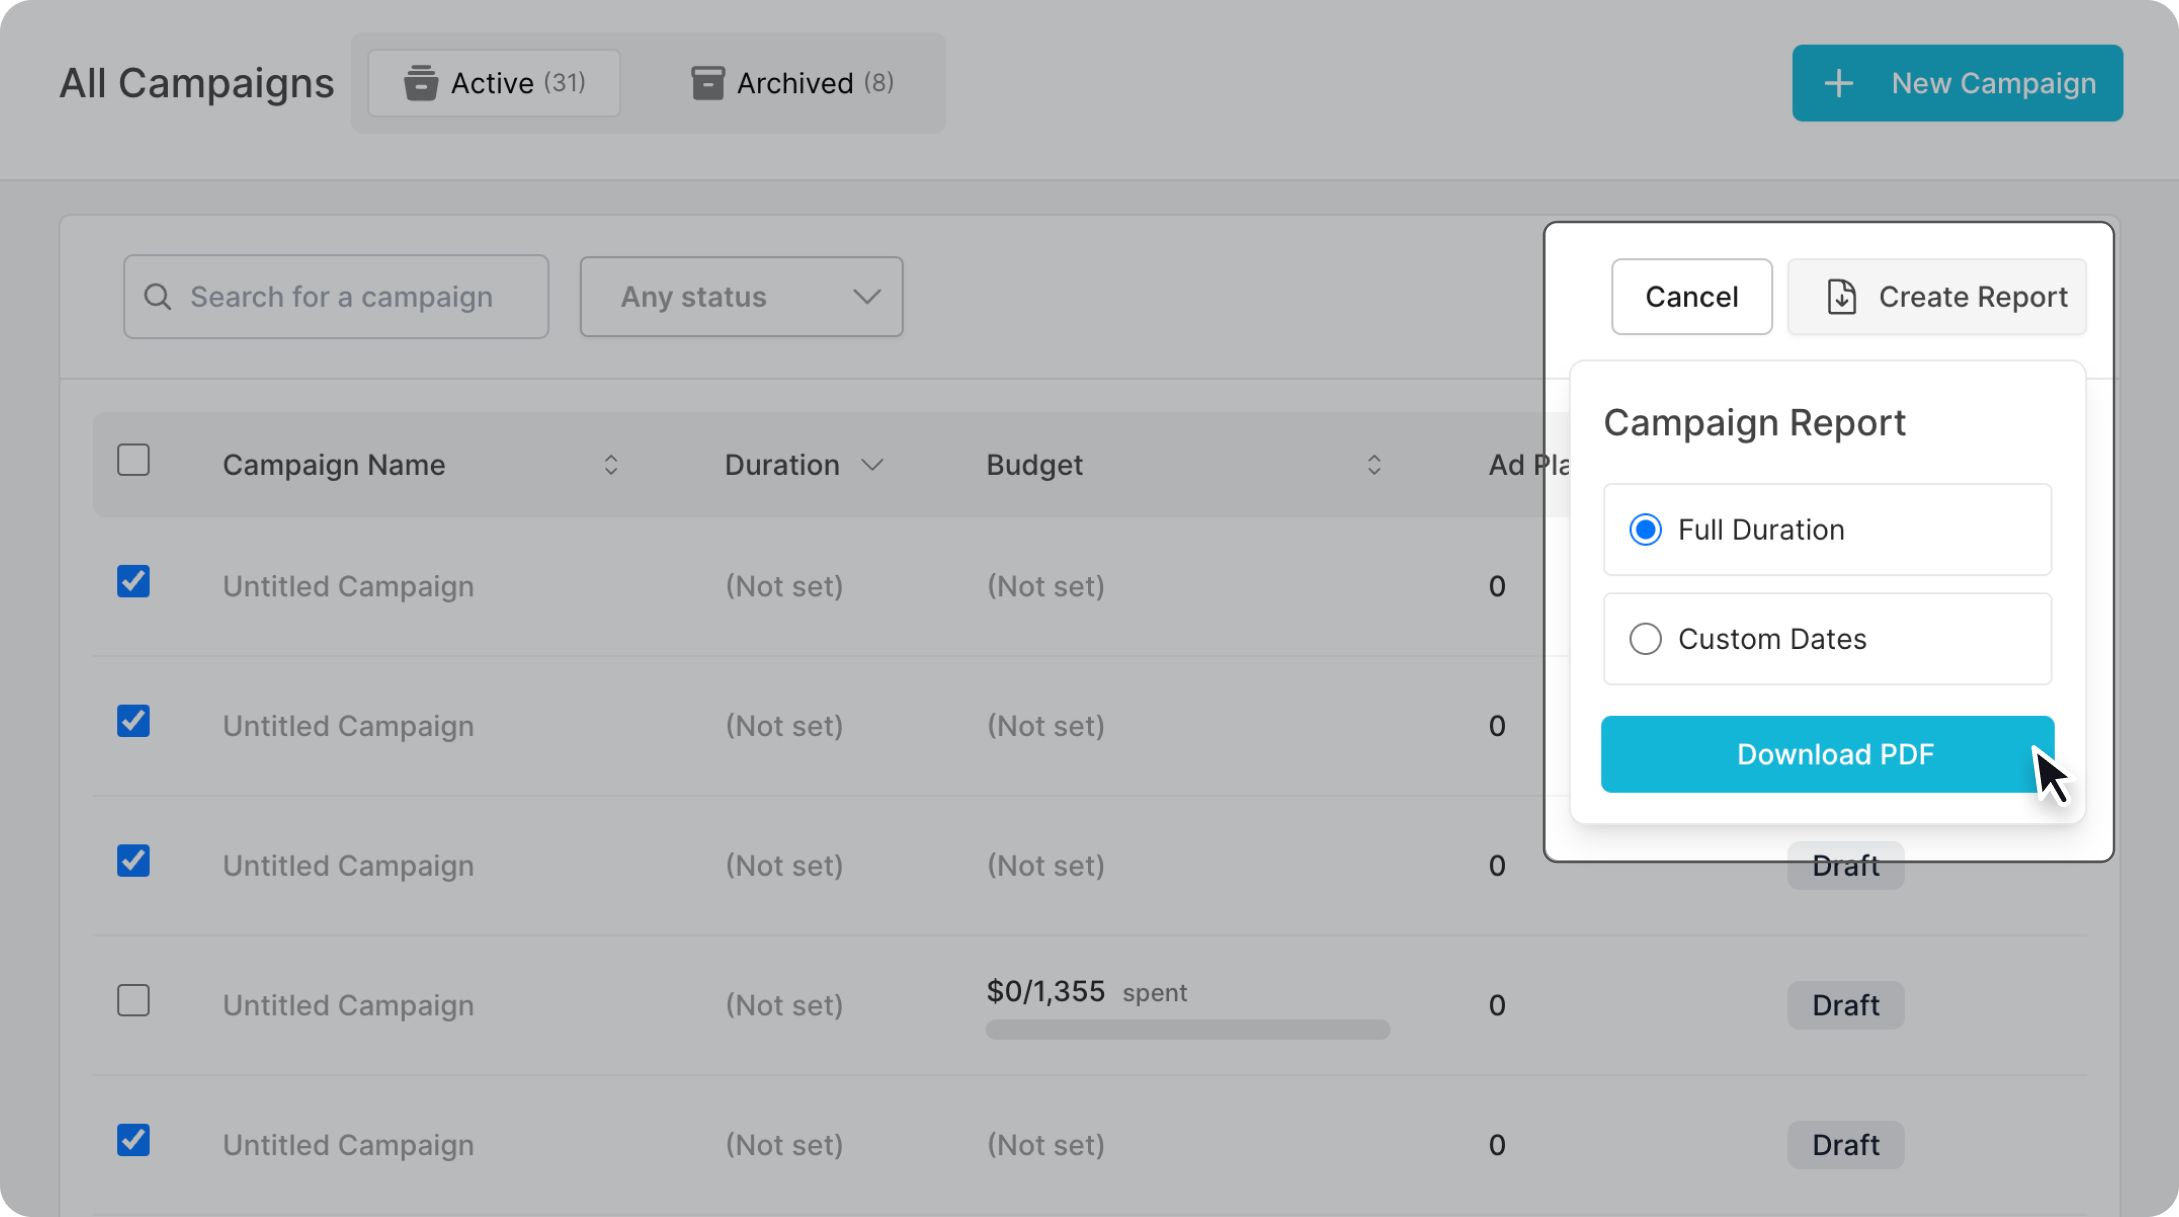
Task: Open the Any status dropdown
Action: coord(741,297)
